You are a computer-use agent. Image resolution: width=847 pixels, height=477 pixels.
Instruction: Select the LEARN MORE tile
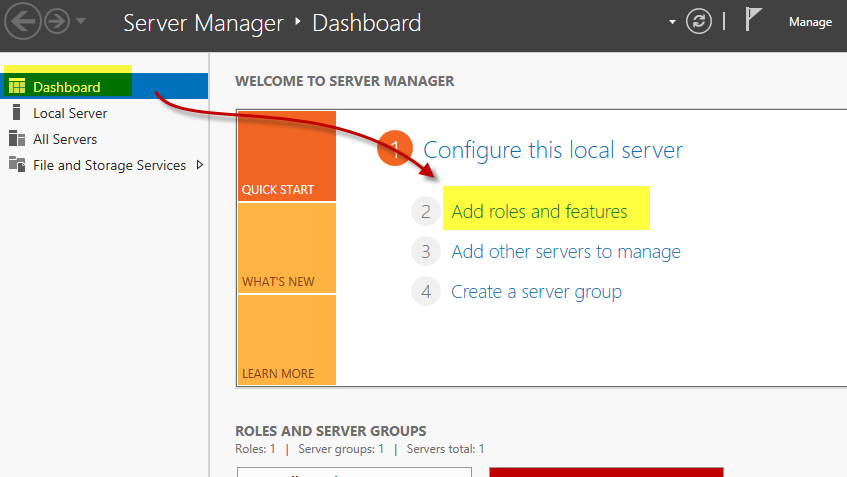(x=287, y=340)
